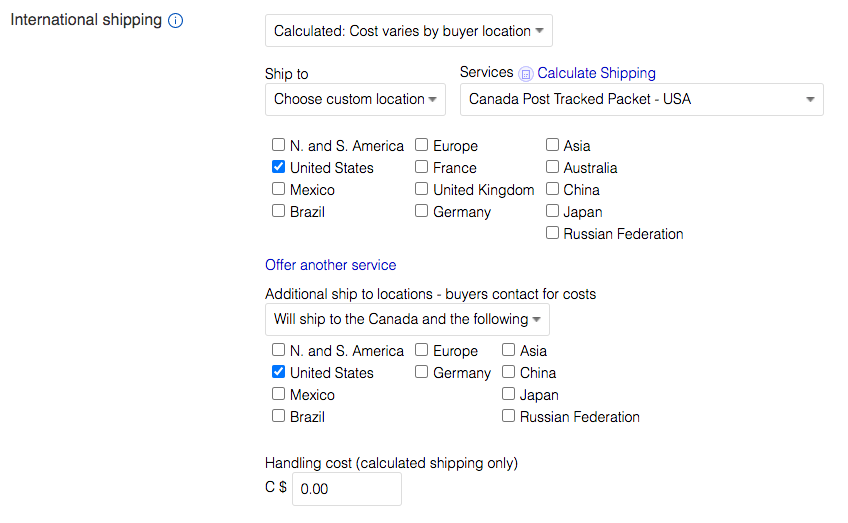The height and width of the screenshot is (523, 848).
Task: Expand the Choose custom location dropdown
Action: [355, 99]
